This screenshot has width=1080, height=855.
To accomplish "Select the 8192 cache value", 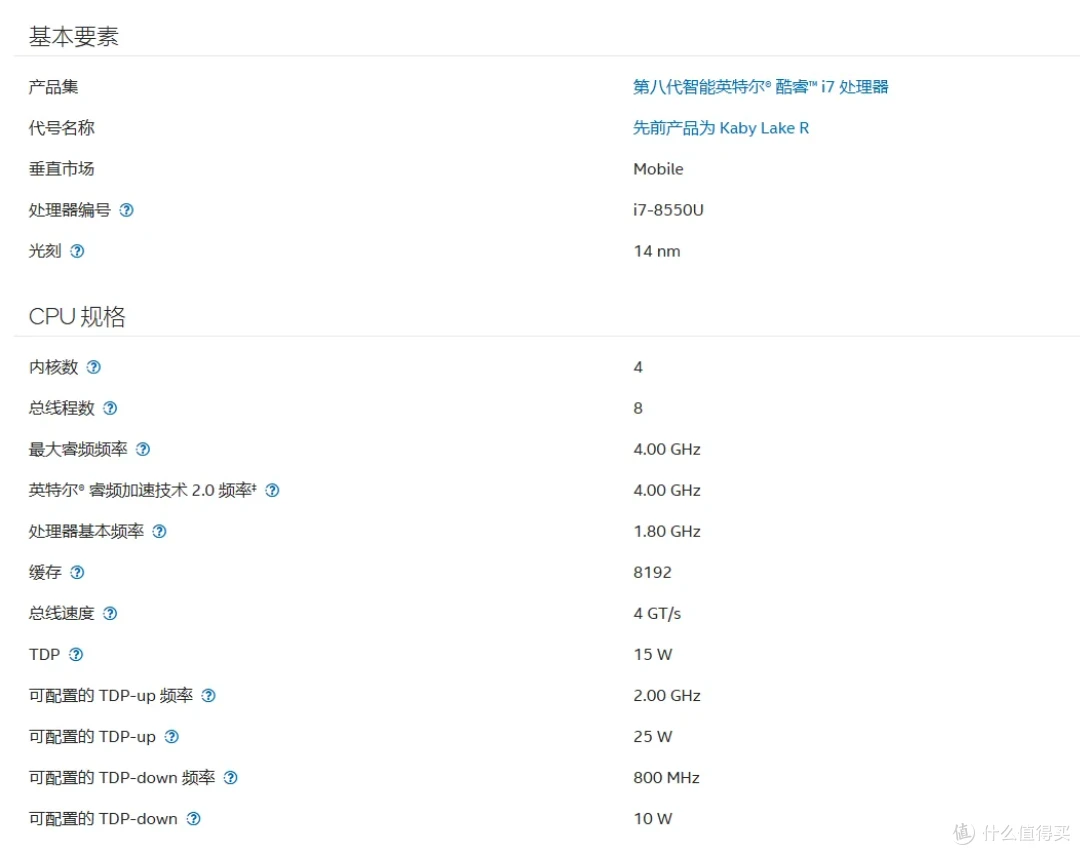I will [x=652, y=573].
